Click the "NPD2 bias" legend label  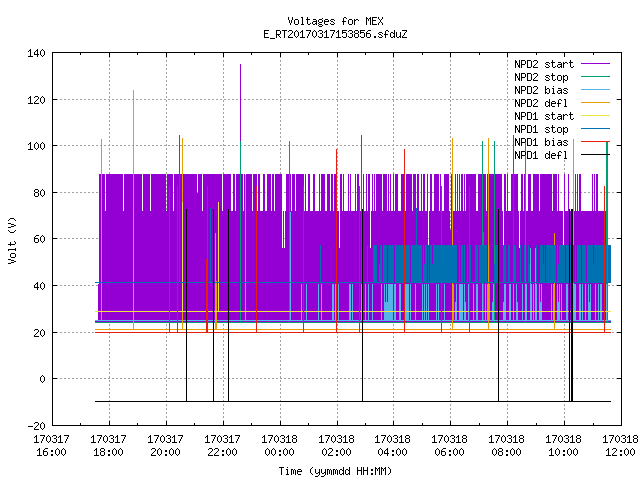541,90
